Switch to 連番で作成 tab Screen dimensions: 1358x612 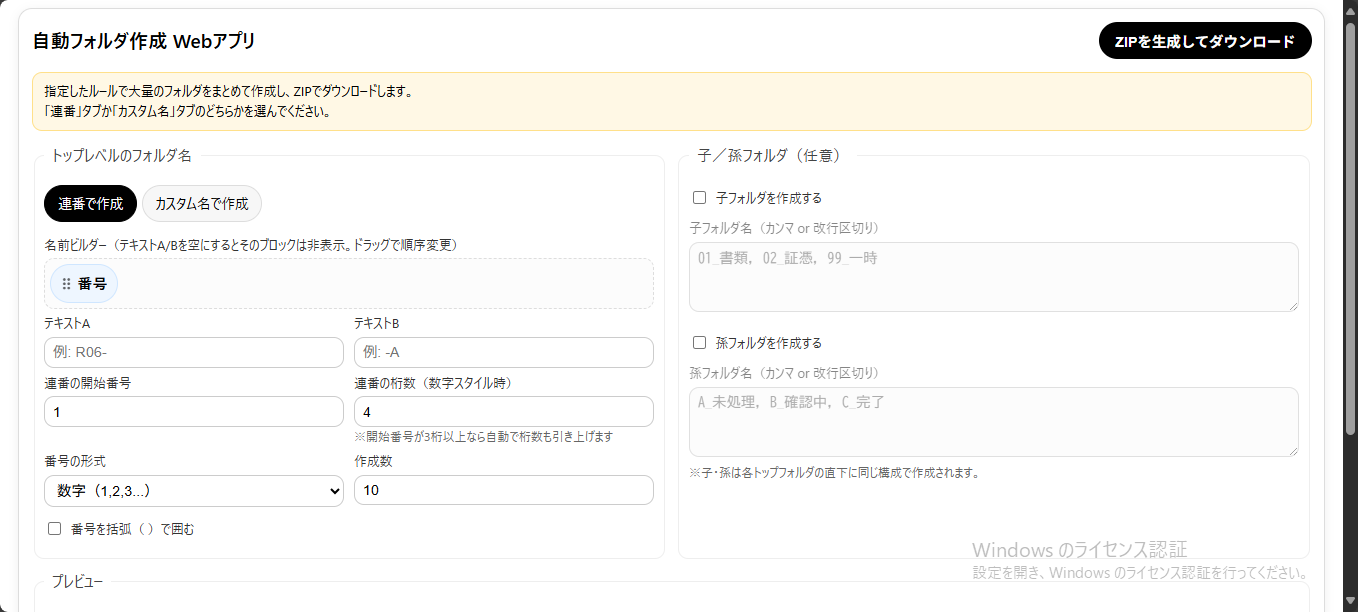tap(90, 203)
